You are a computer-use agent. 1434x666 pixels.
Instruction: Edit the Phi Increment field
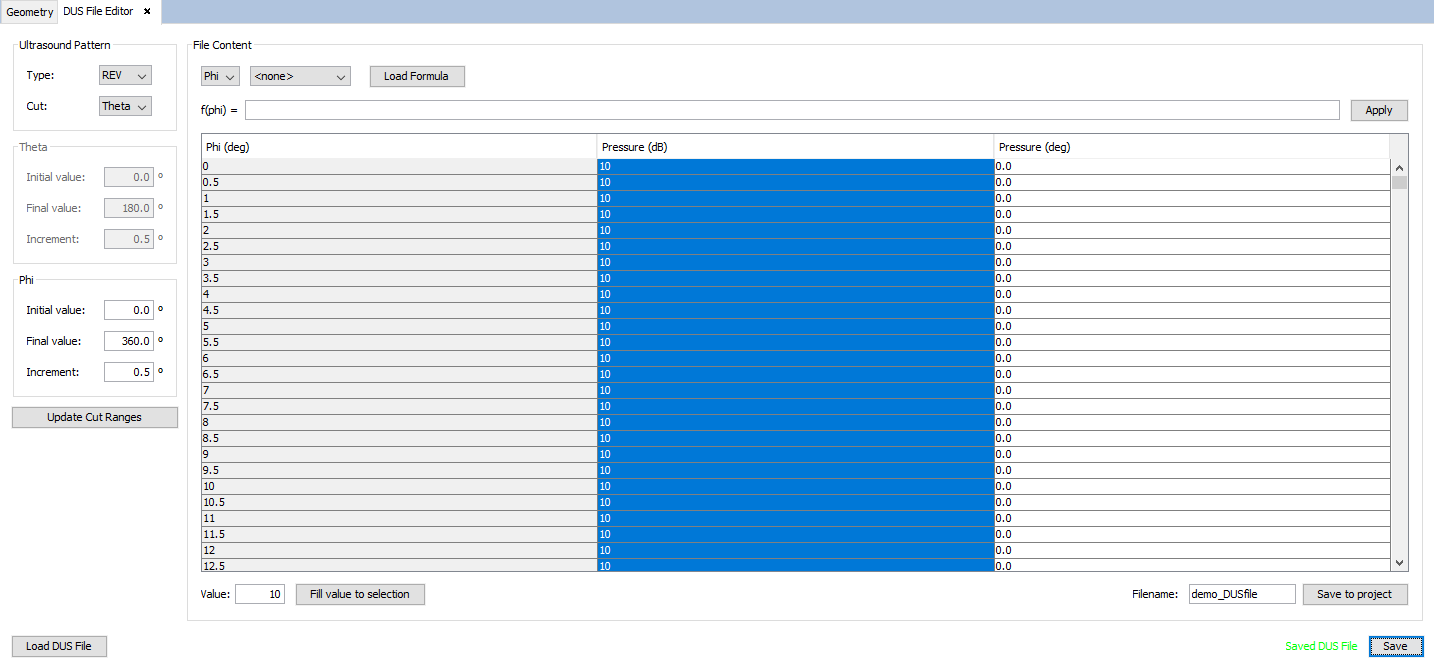129,372
